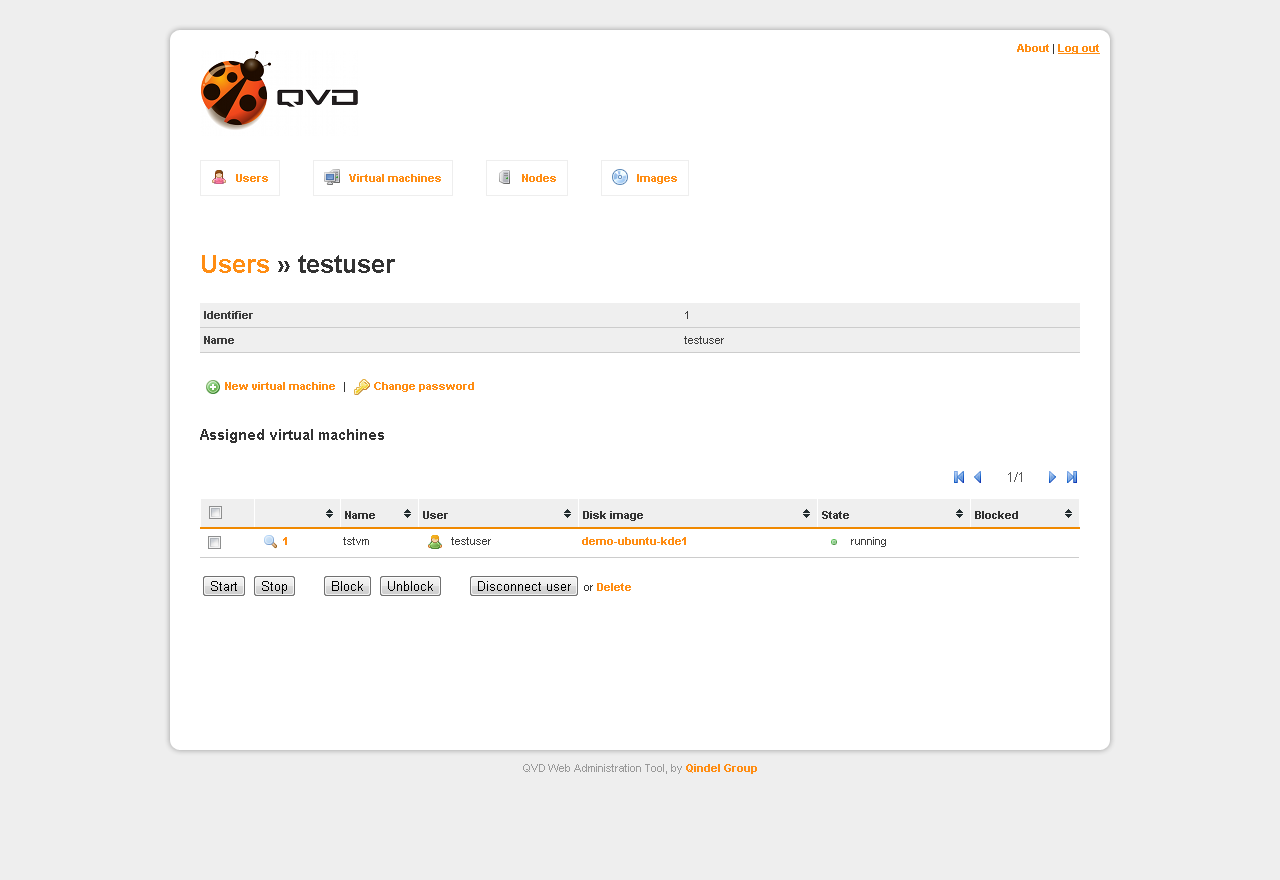
Task: Toggle select-all checkbox in table header
Action: point(215,513)
